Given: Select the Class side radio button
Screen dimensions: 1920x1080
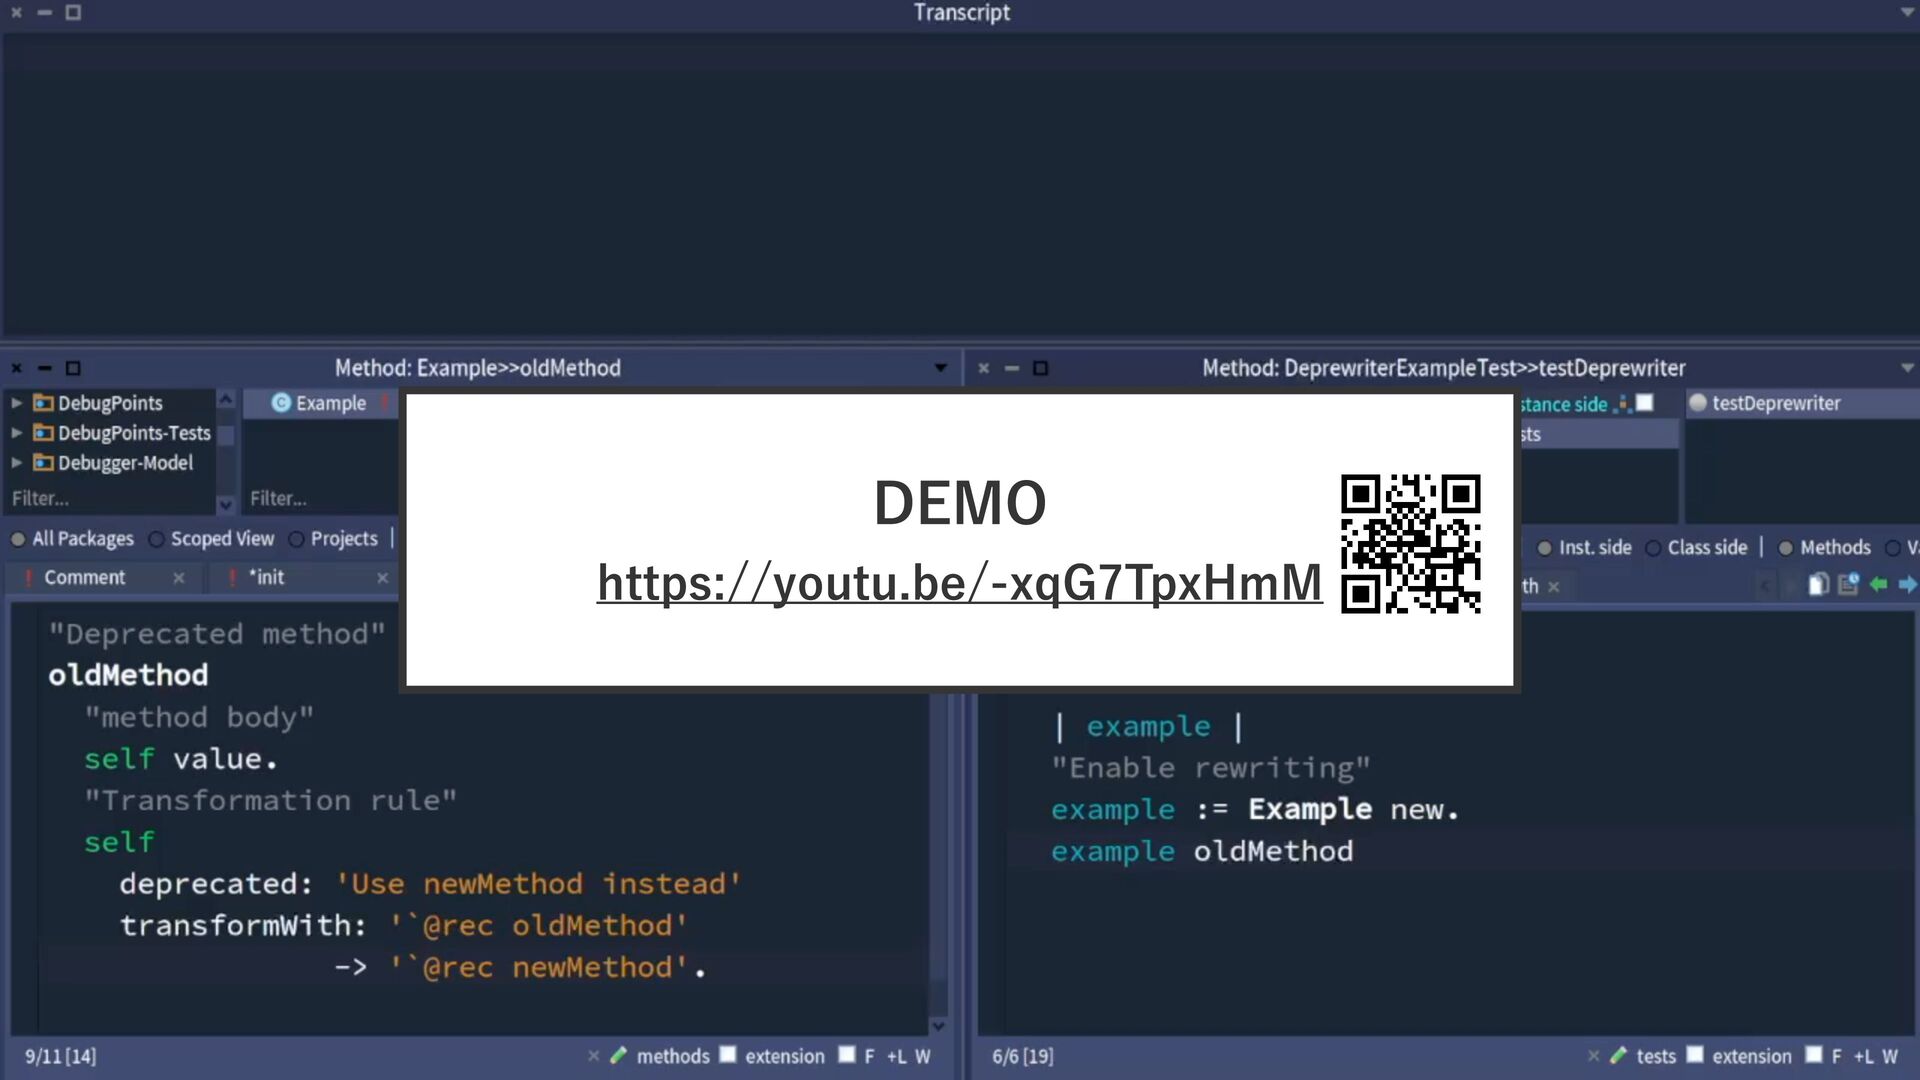Looking at the screenshot, I should pos(1653,548).
